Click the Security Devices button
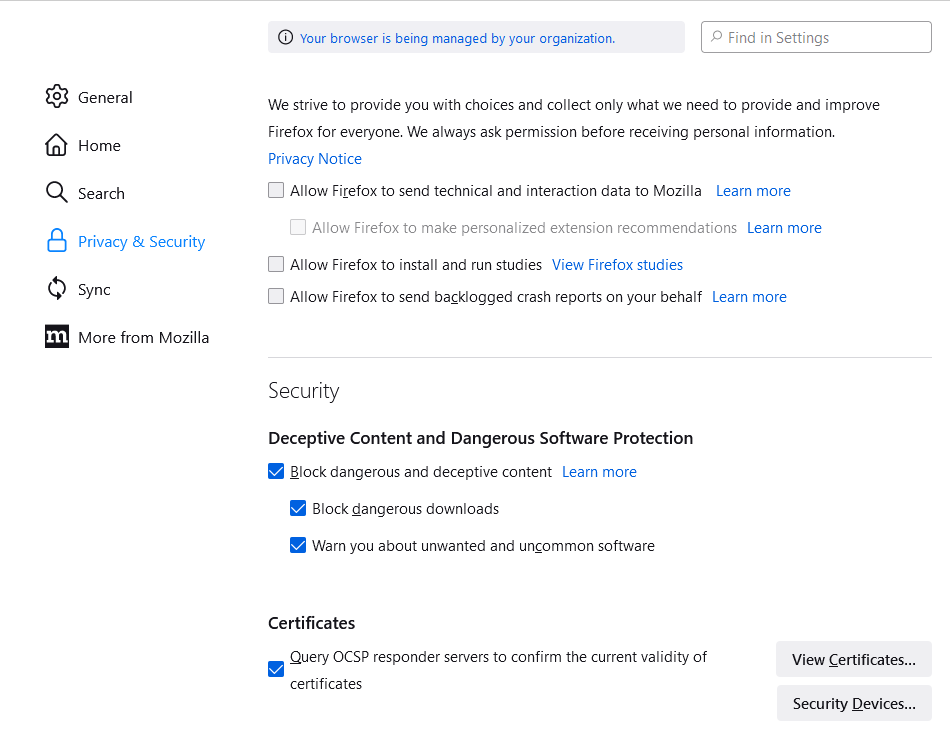Screen dimensions: 950x741 click(853, 703)
